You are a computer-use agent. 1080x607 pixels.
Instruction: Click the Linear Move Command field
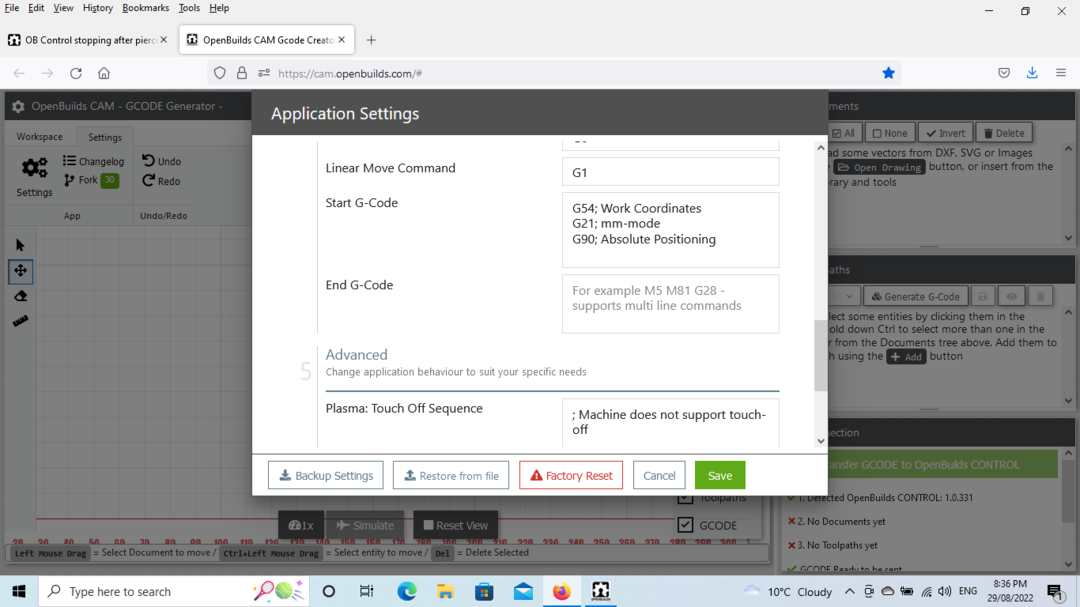[x=671, y=172]
